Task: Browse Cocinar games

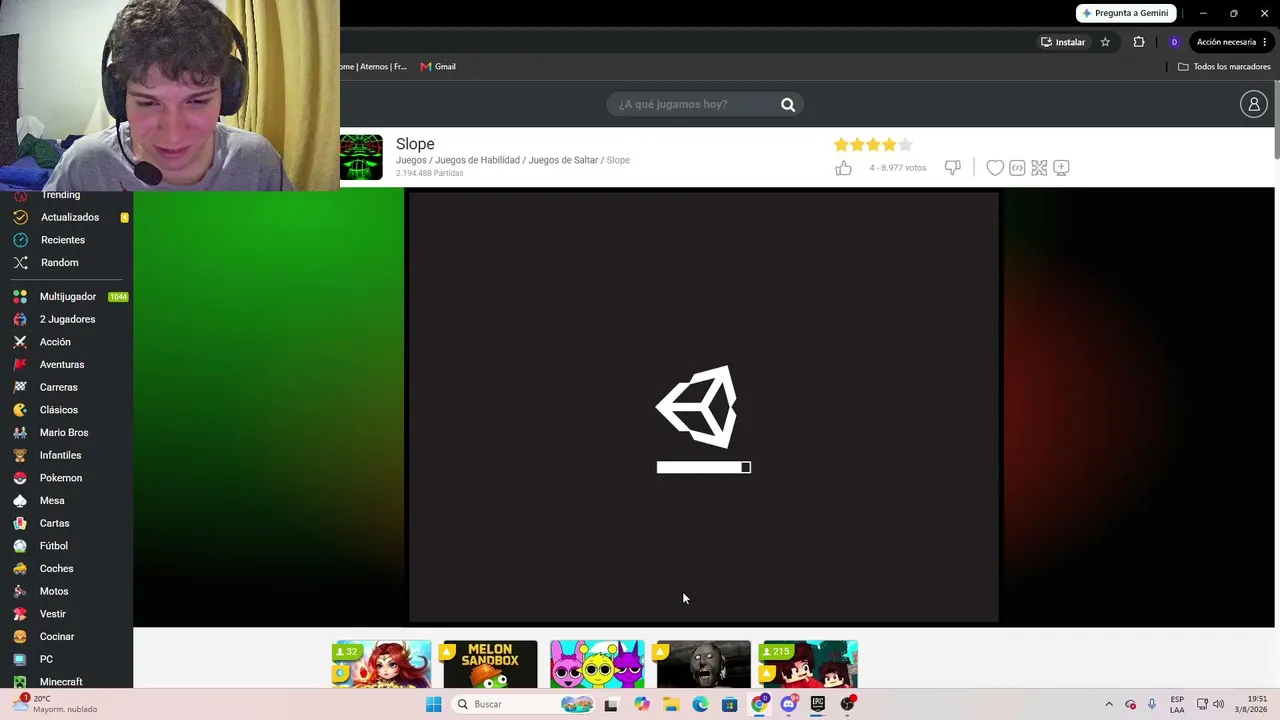Action: coord(57,636)
